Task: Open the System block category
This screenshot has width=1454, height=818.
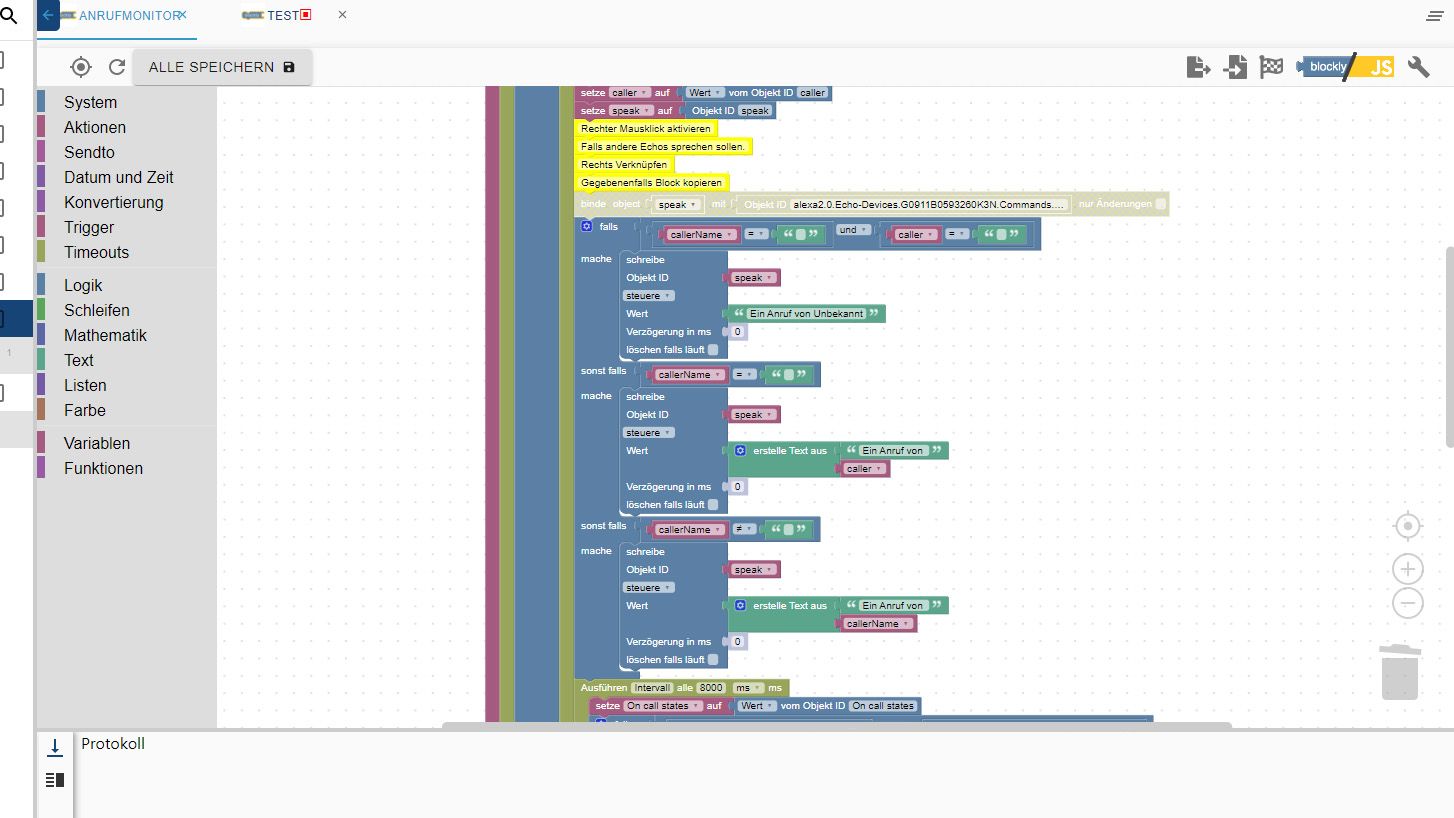Action: 90,102
